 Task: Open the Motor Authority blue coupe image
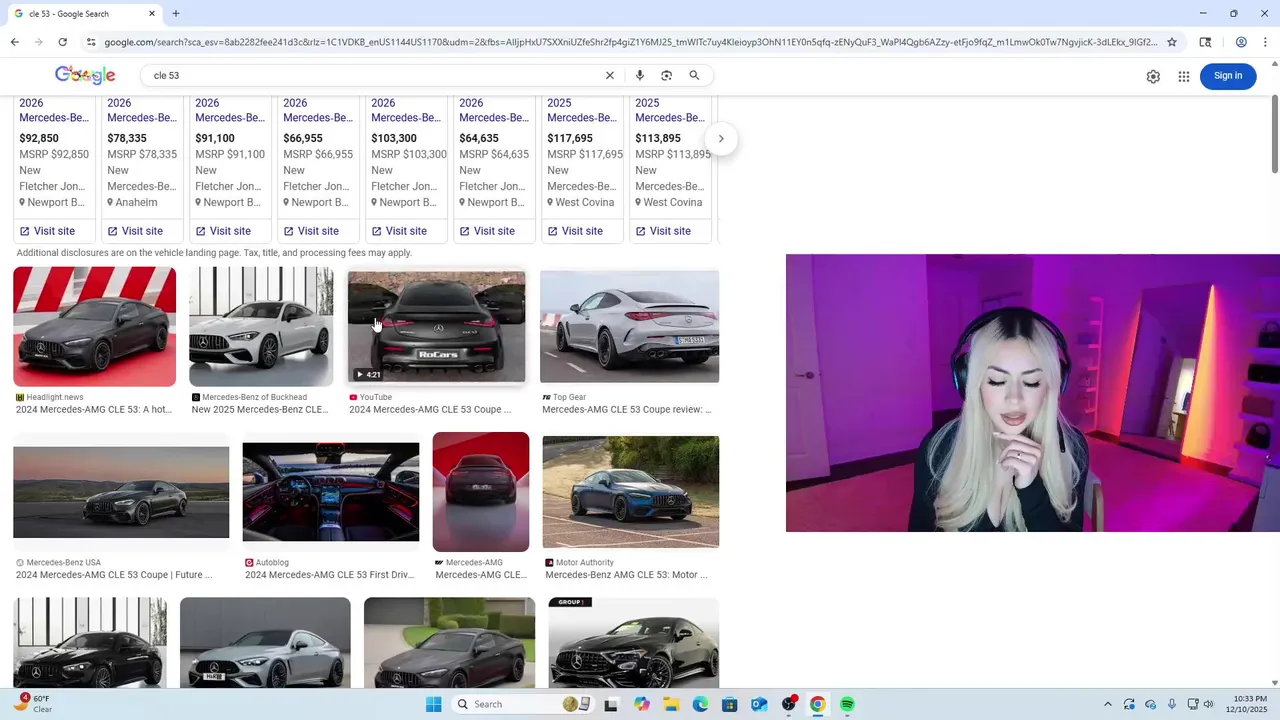click(x=631, y=492)
